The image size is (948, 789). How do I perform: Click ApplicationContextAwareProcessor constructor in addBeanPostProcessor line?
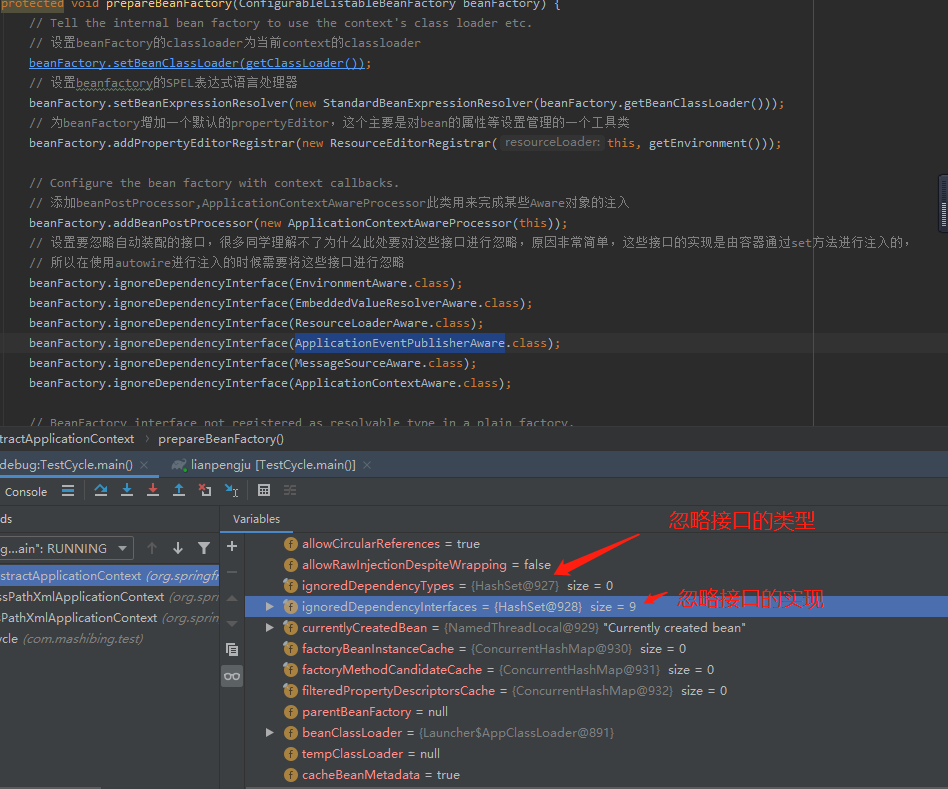pos(400,223)
